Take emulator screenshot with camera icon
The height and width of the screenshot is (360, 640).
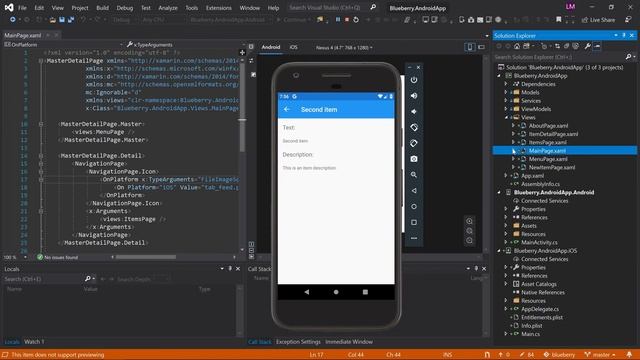(413, 159)
